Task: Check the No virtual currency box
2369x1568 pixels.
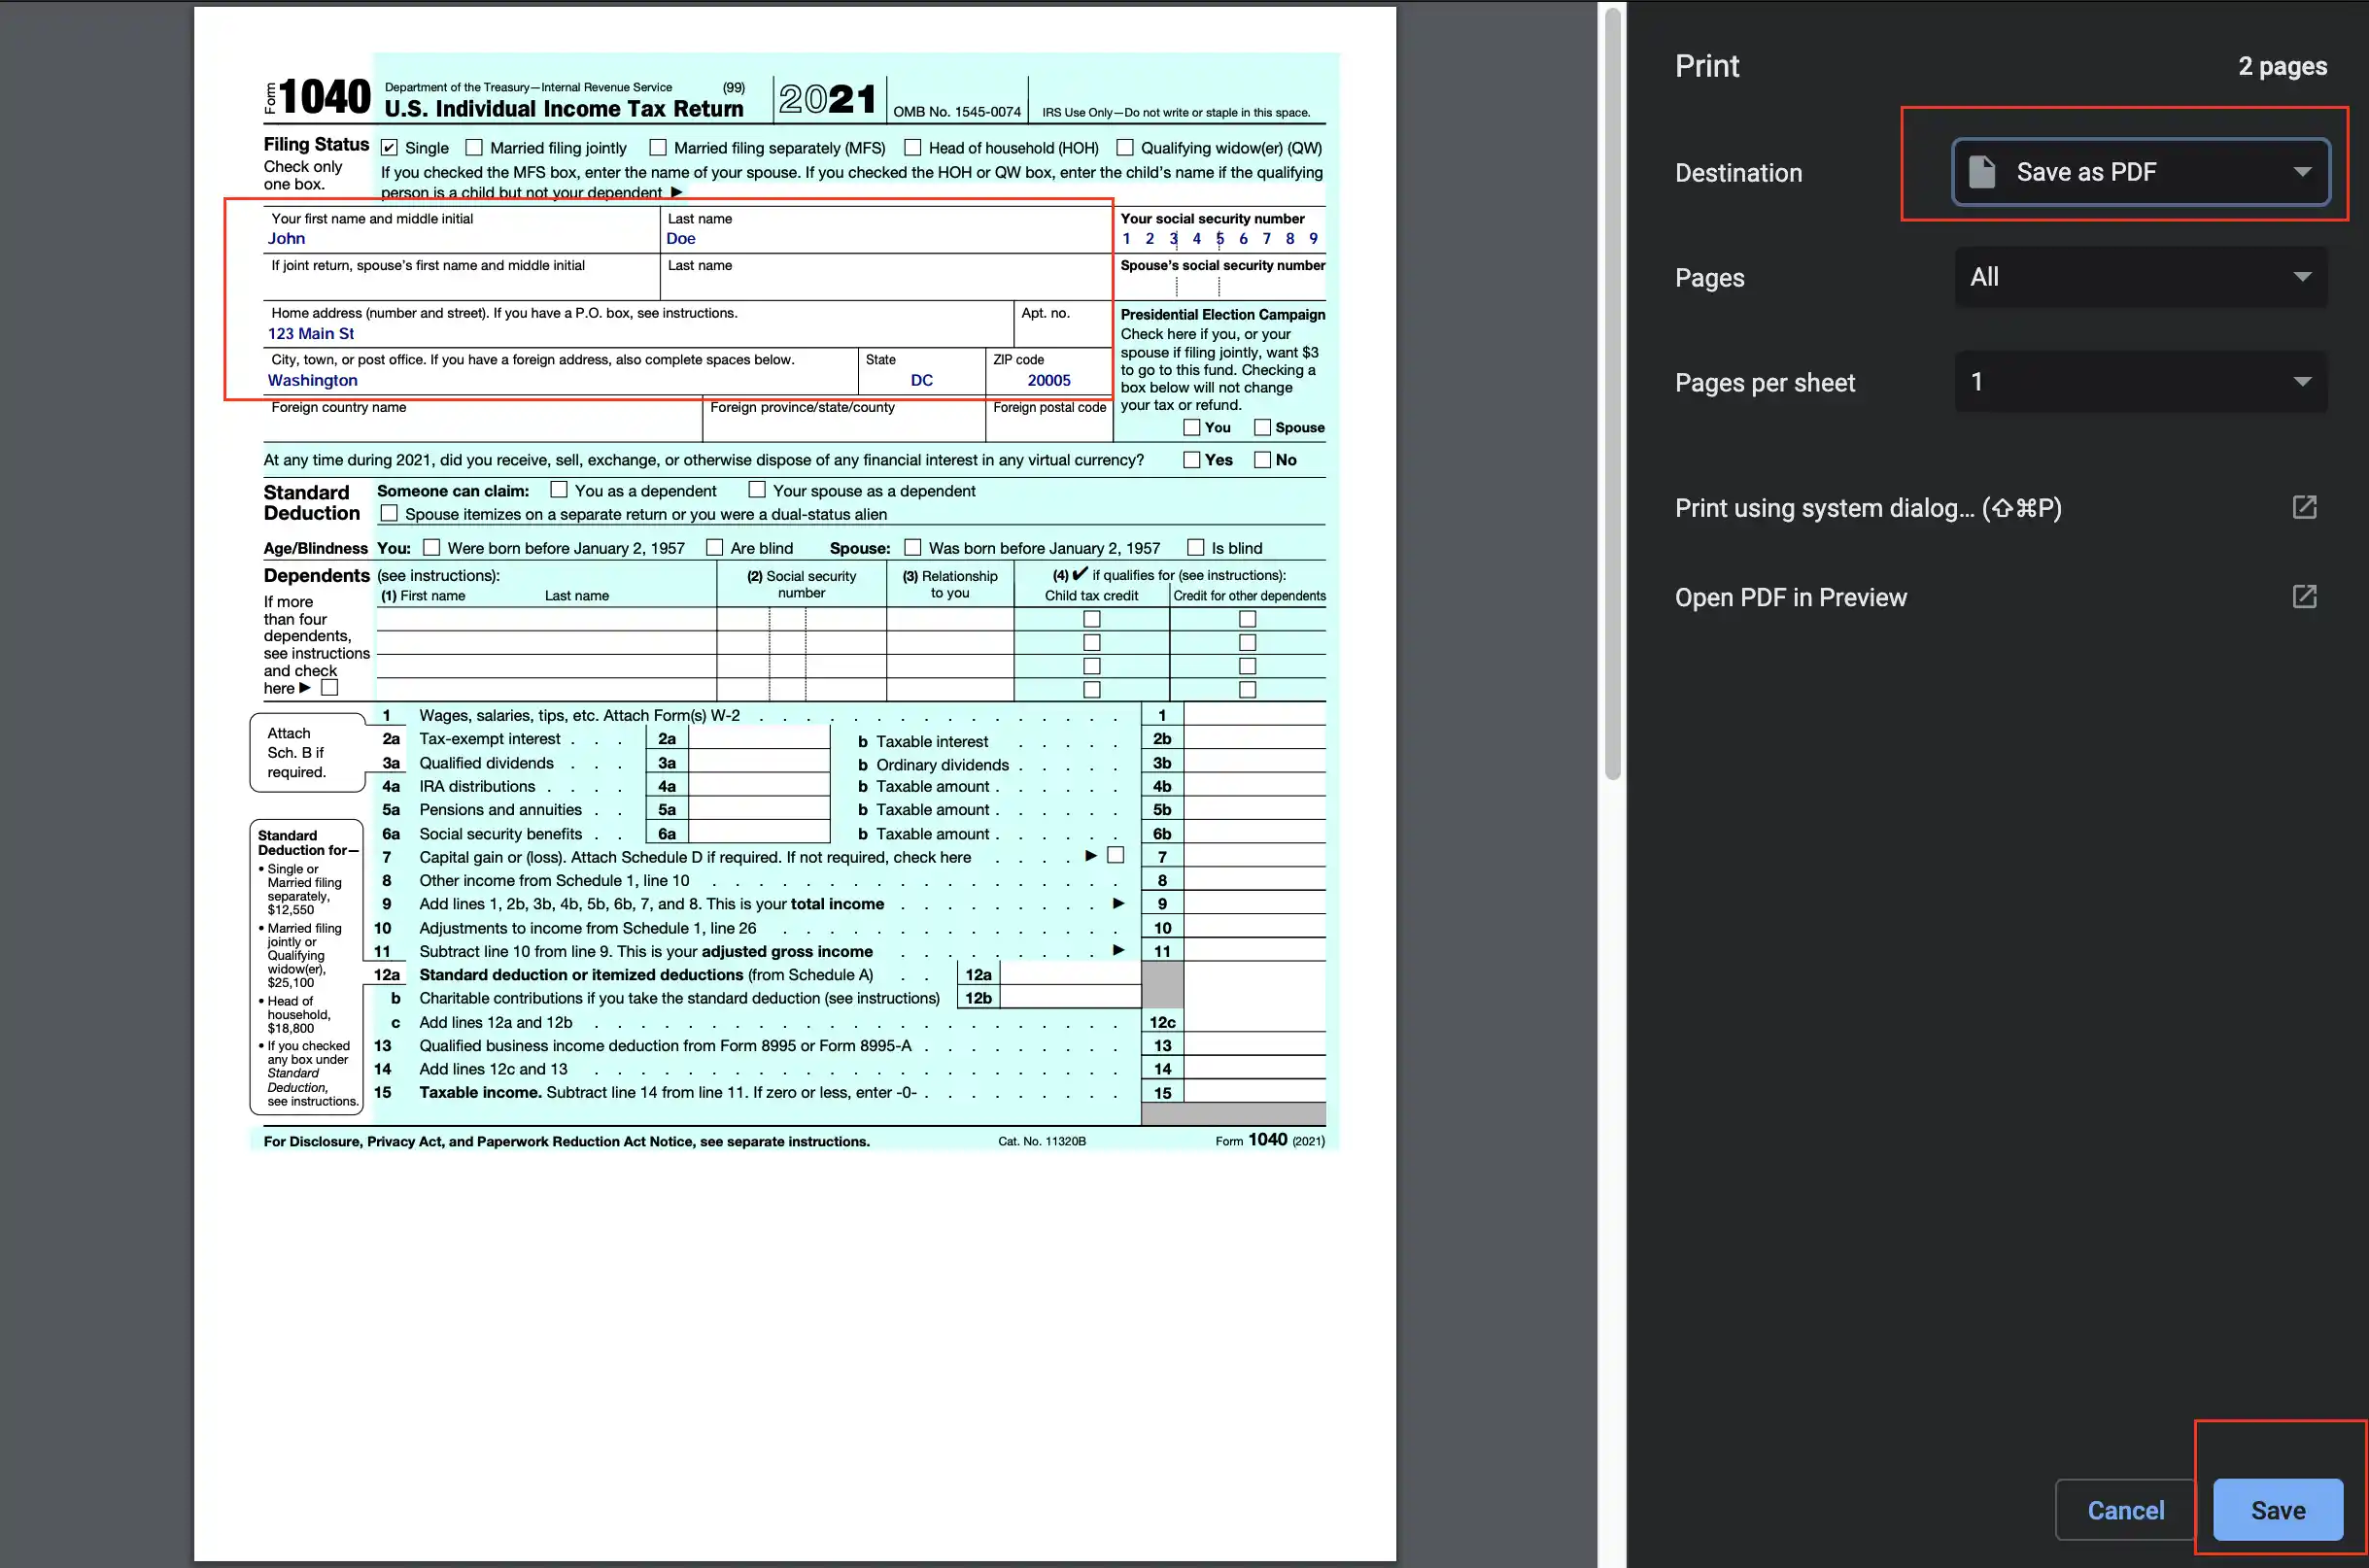Action: point(1262,460)
